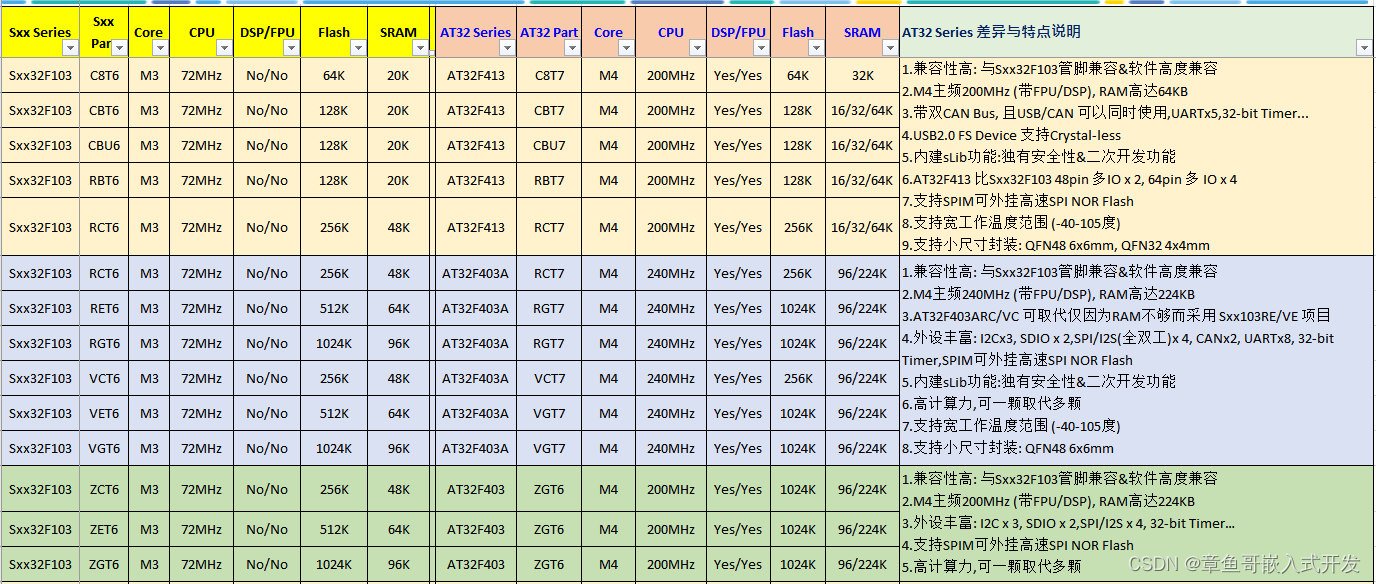Select the CBT6 part cell
1376x584 pixels.
[104, 110]
